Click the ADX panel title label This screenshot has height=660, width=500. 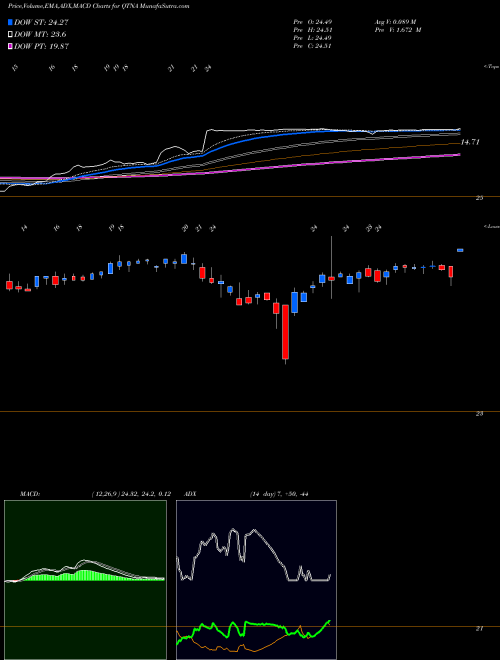(x=190, y=494)
